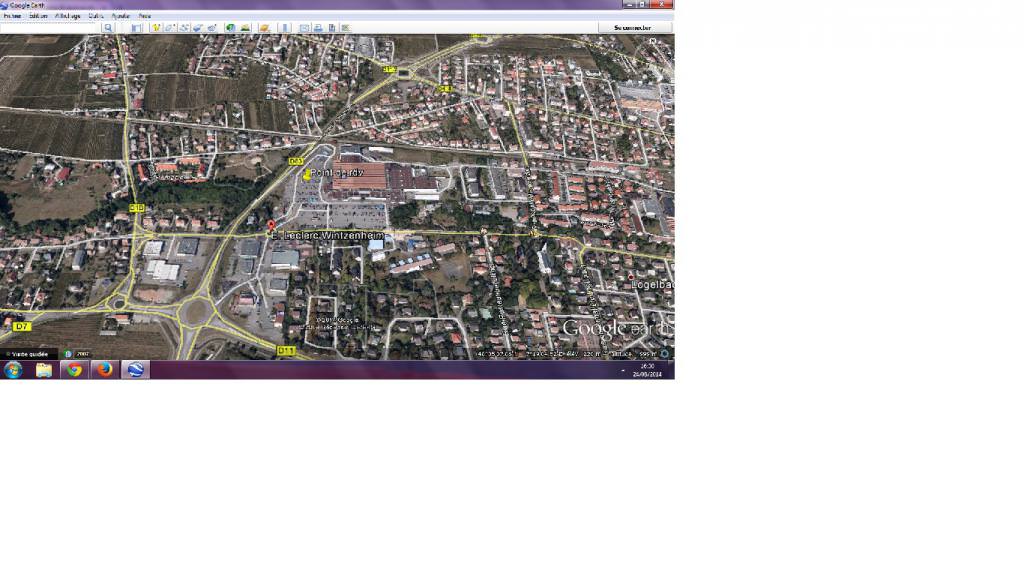Viewport: 1024px width, 576px height.
Task: Toggle the sunlight across landscape icon
Action: tap(245, 27)
